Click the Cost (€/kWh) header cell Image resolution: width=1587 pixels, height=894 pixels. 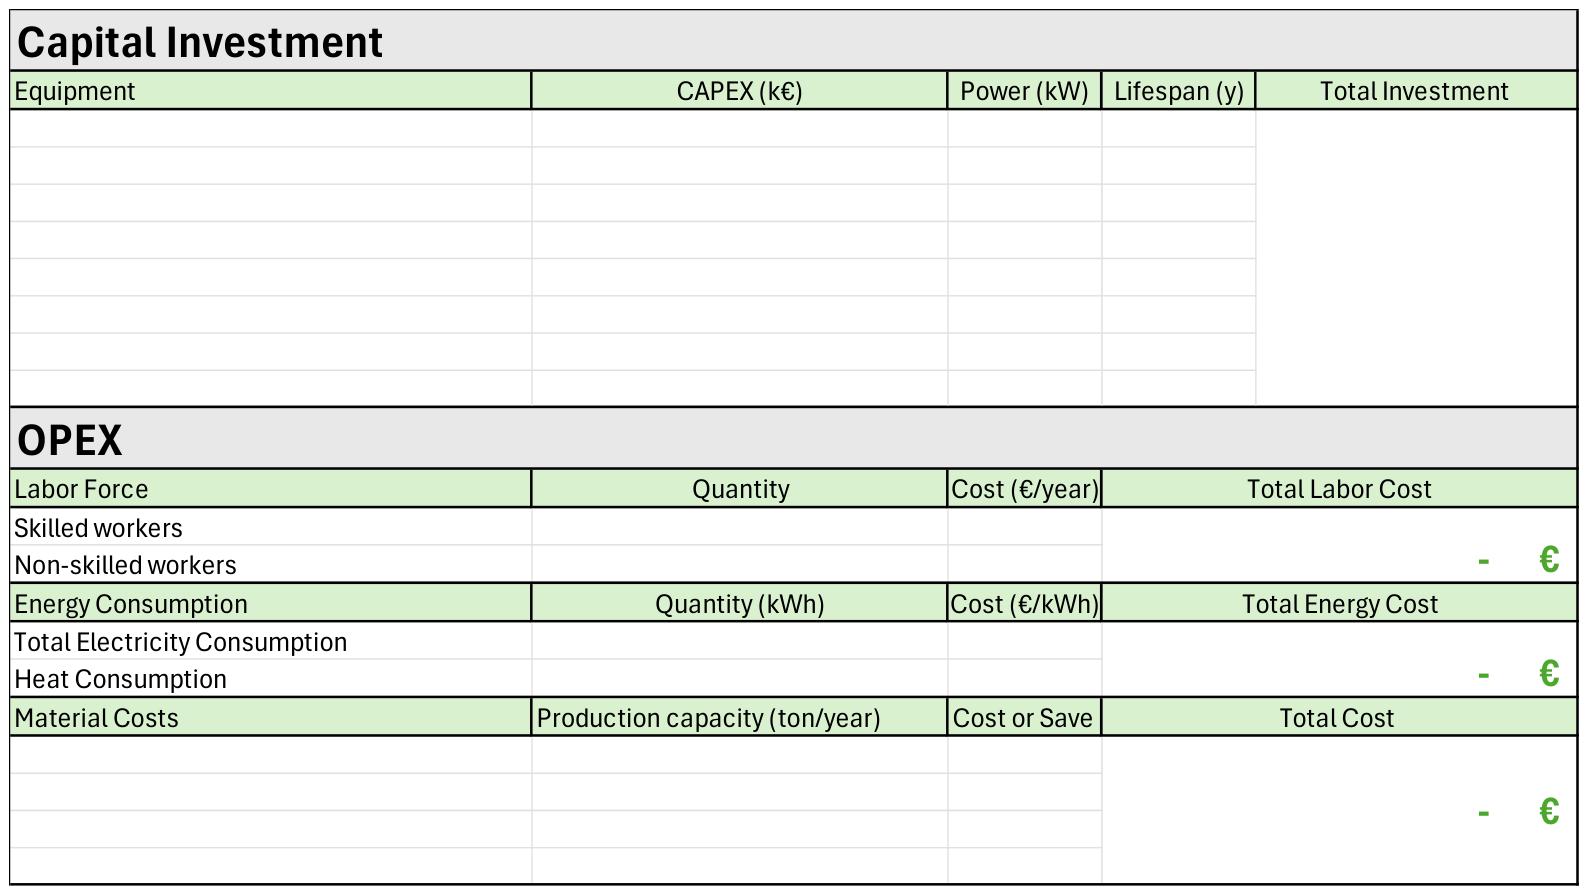point(1024,604)
